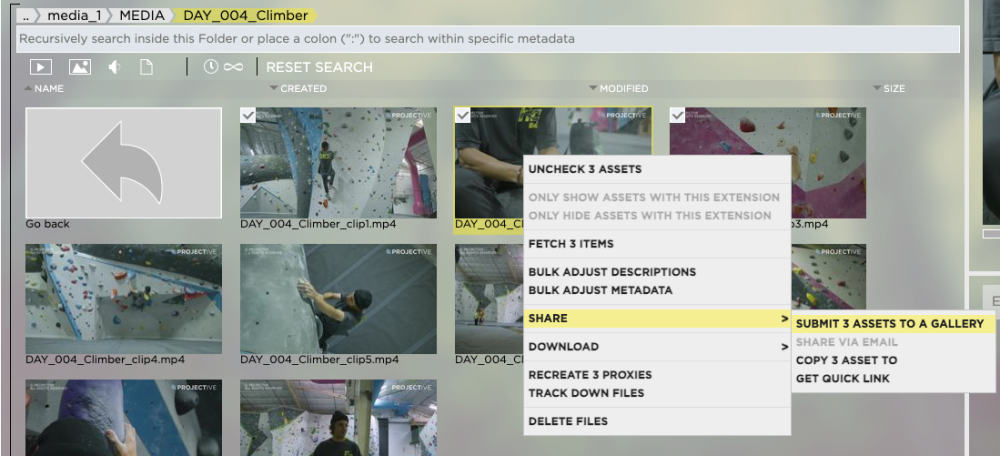This screenshot has width=1000, height=456.
Task: Click the recursive search input field
Action: point(487,39)
